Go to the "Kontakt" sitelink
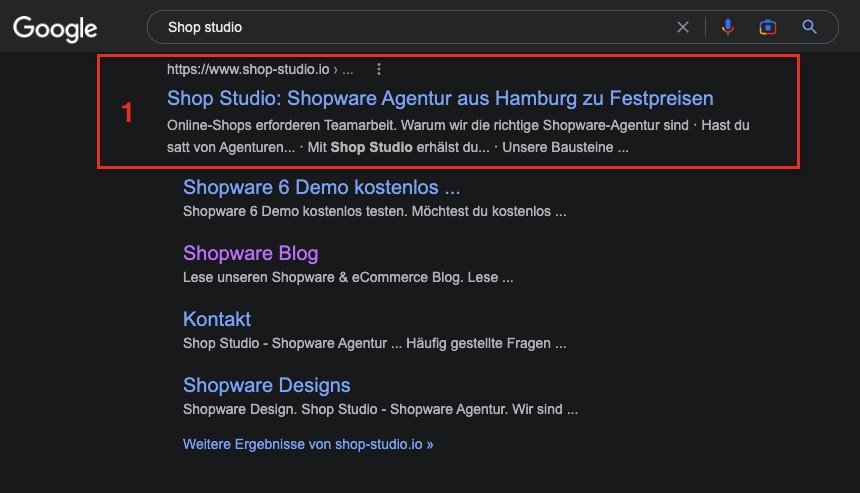This screenshot has width=860, height=493. coord(217,319)
